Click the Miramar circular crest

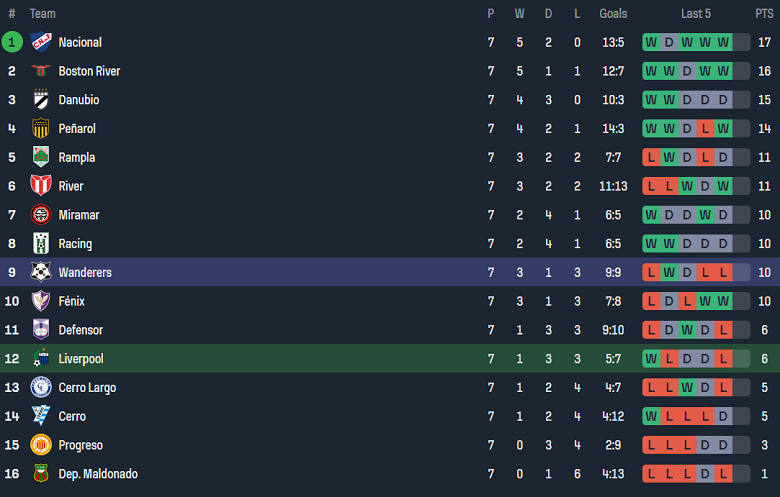click(41, 215)
